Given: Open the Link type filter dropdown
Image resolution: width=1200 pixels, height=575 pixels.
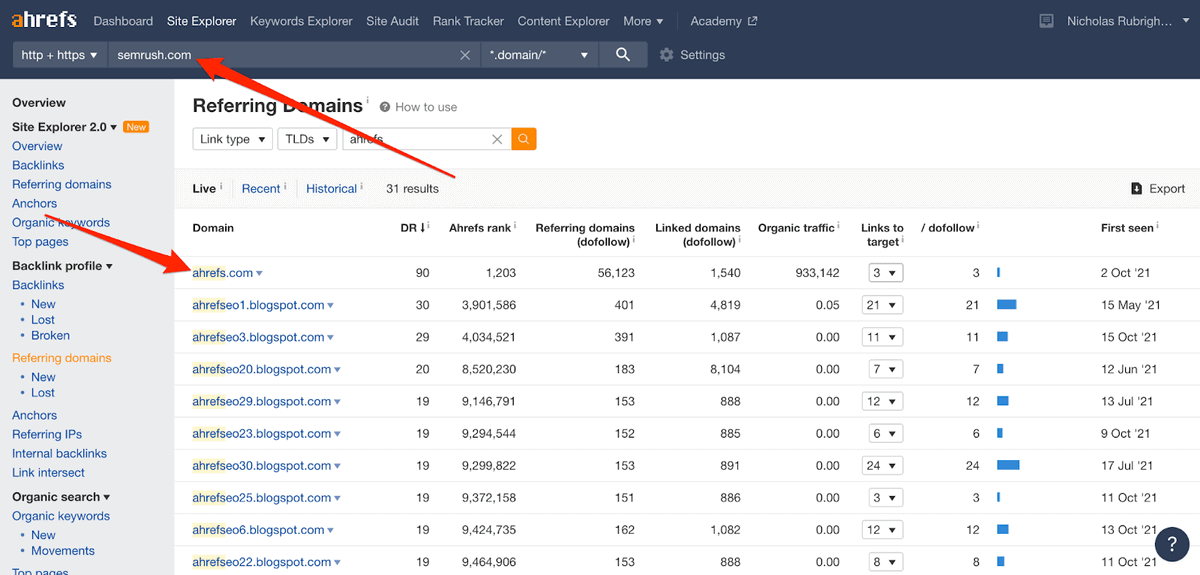Looking at the screenshot, I should coord(232,139).
